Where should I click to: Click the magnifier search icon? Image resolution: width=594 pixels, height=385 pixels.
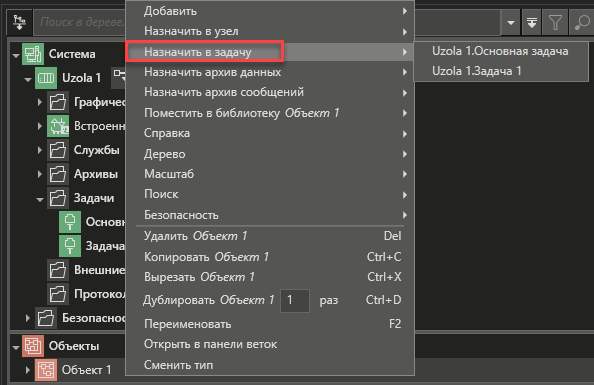581,22
